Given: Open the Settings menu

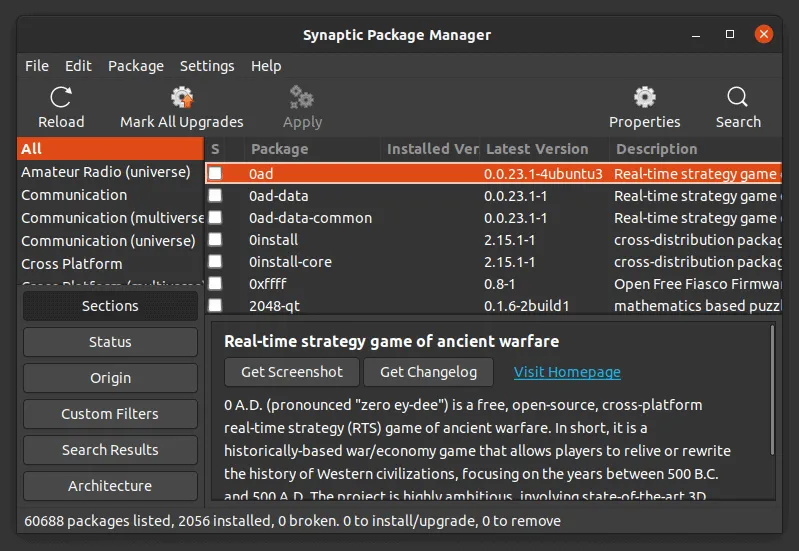Looking at the screenshot, I should tap(207, 66).
